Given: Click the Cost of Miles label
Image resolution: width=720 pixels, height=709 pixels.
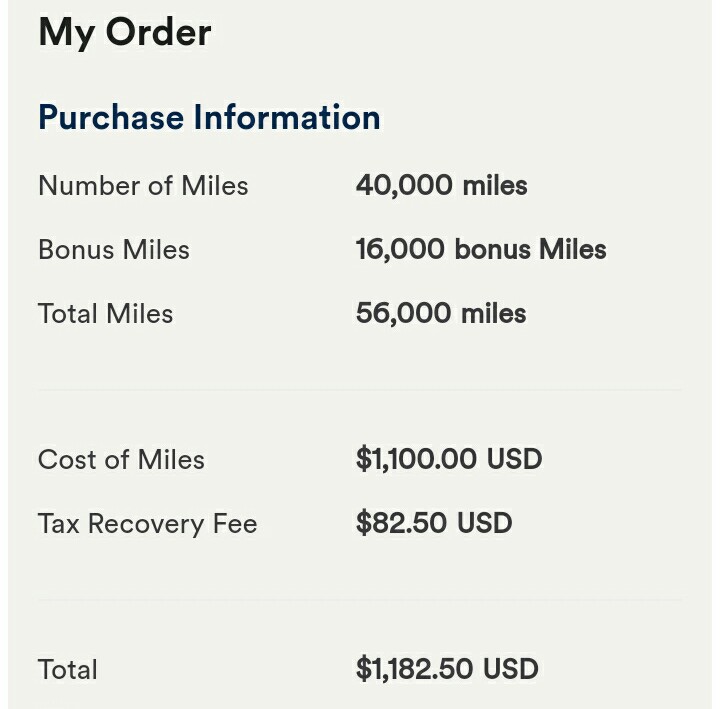Looking at the screenshot, I should (x=121, y=459).
